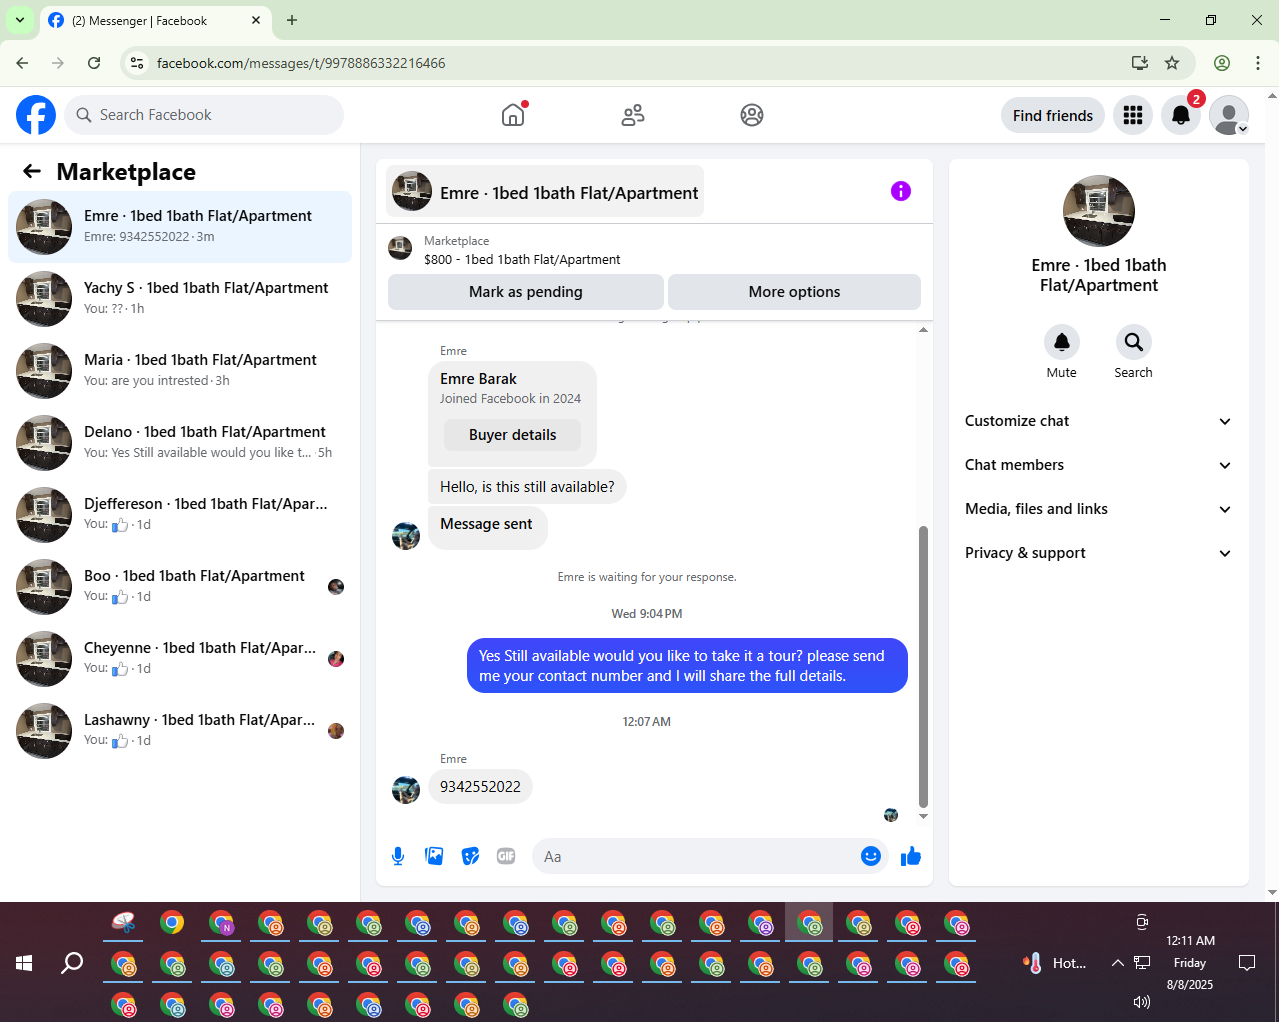1279x1022 pixels.
Task: Open the Windows Start menu
Action: tap(24, 963)
